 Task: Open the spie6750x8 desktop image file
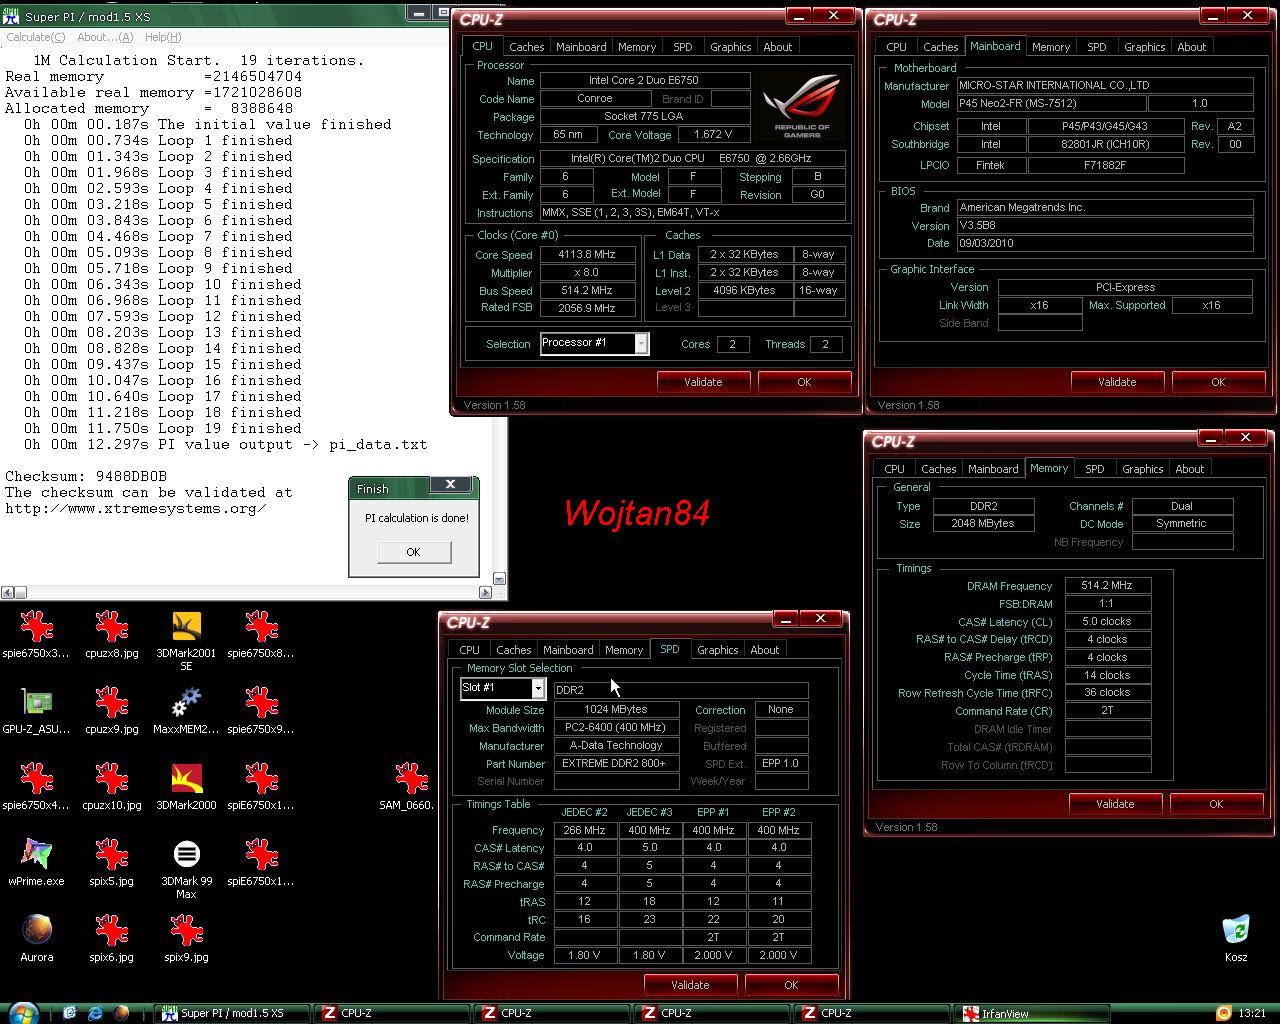[x=261, y=635]
